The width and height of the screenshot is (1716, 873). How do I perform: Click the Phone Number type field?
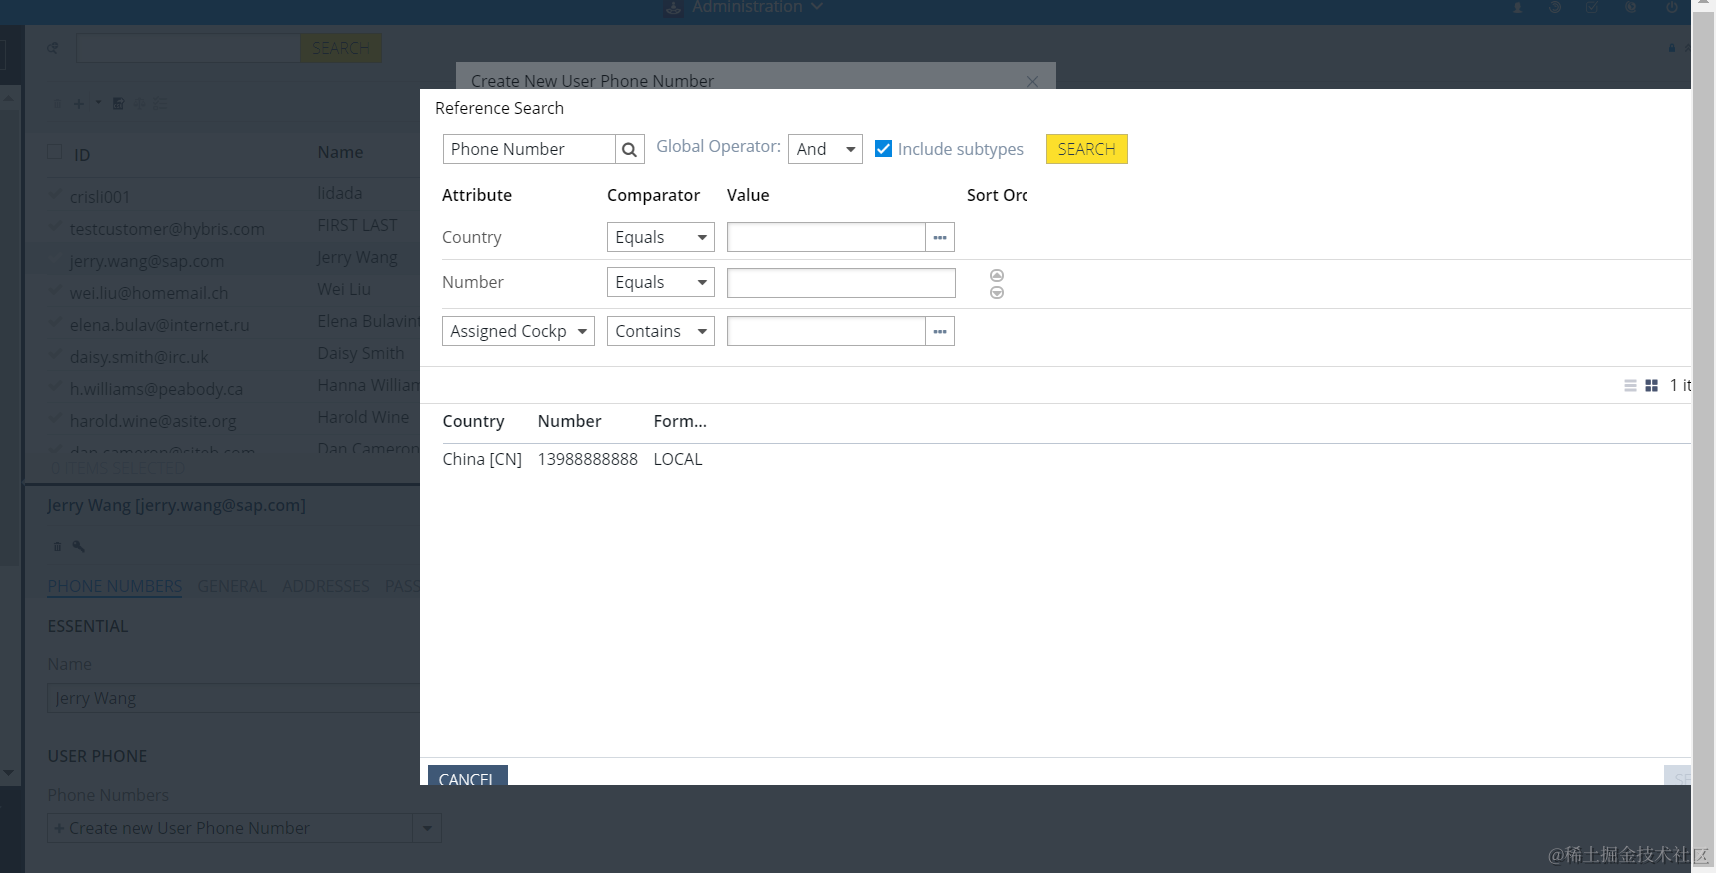coord(529,149)
